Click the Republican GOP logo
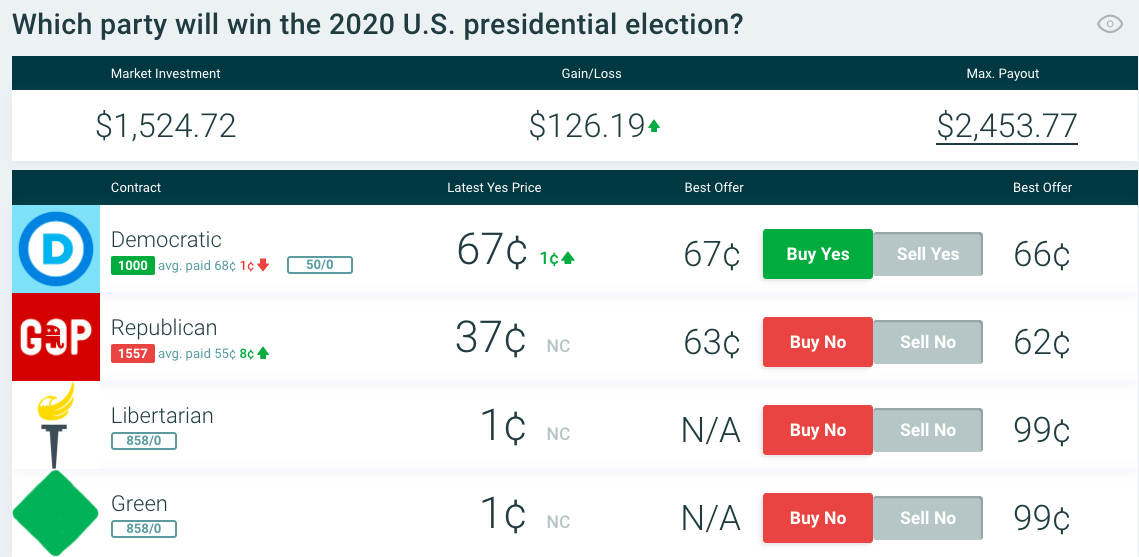Screen dimensions: 1139x557 (x=56, y=337)
